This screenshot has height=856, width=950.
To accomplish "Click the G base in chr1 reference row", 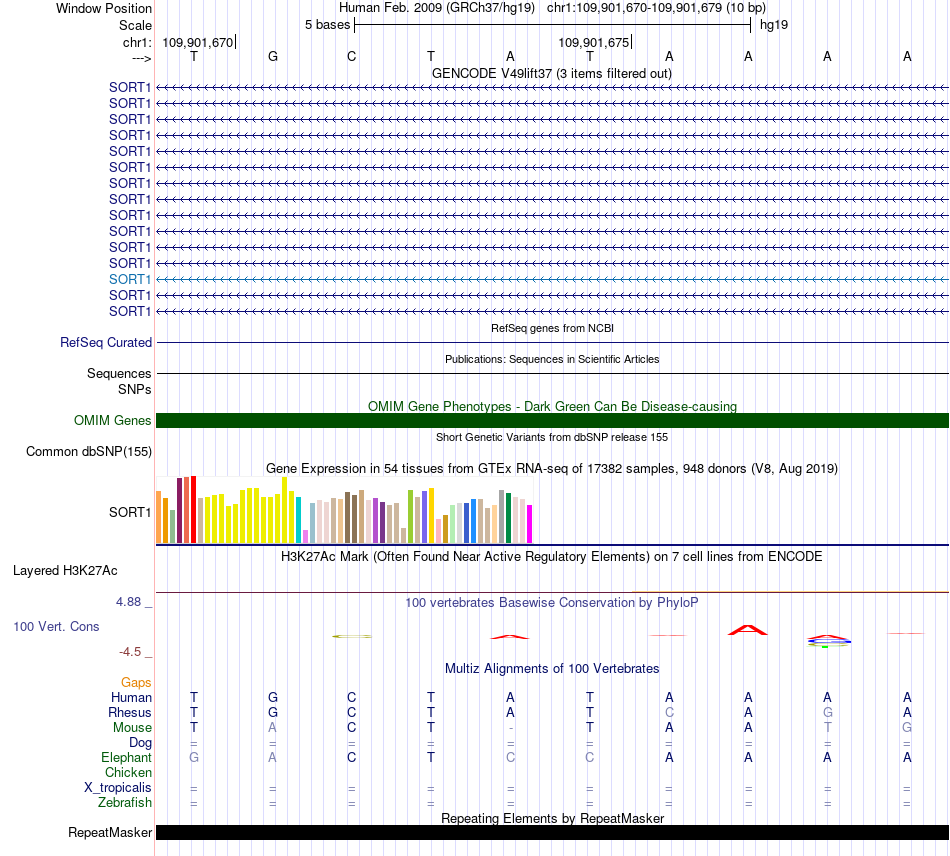I will (x=273, y=56).
